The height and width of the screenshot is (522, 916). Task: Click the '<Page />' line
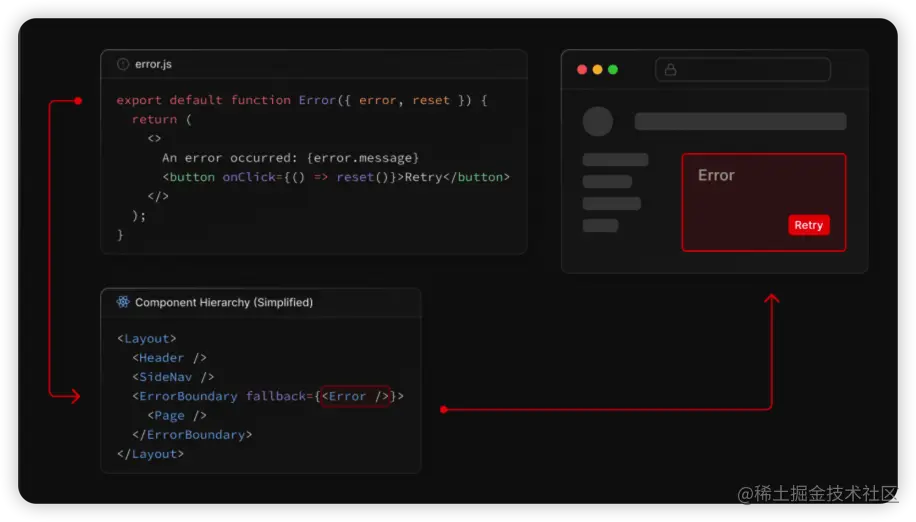(x=177, y=416)
